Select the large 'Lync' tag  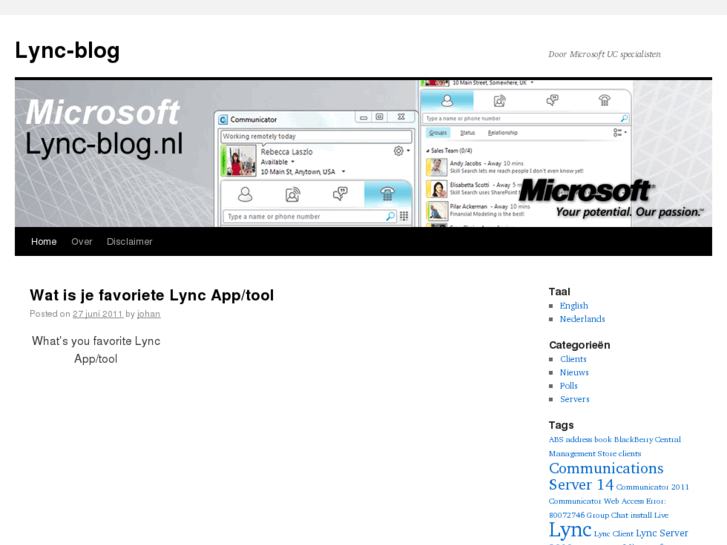pos(570,530)
